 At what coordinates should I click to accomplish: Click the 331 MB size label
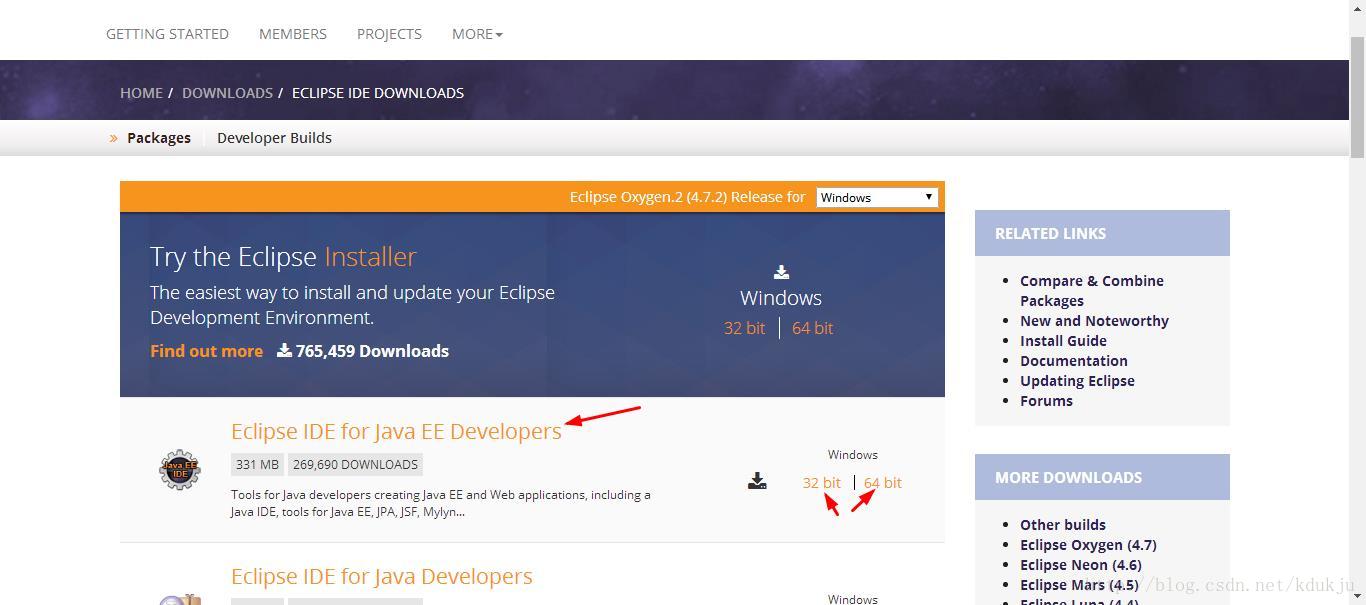coord(257,464)
